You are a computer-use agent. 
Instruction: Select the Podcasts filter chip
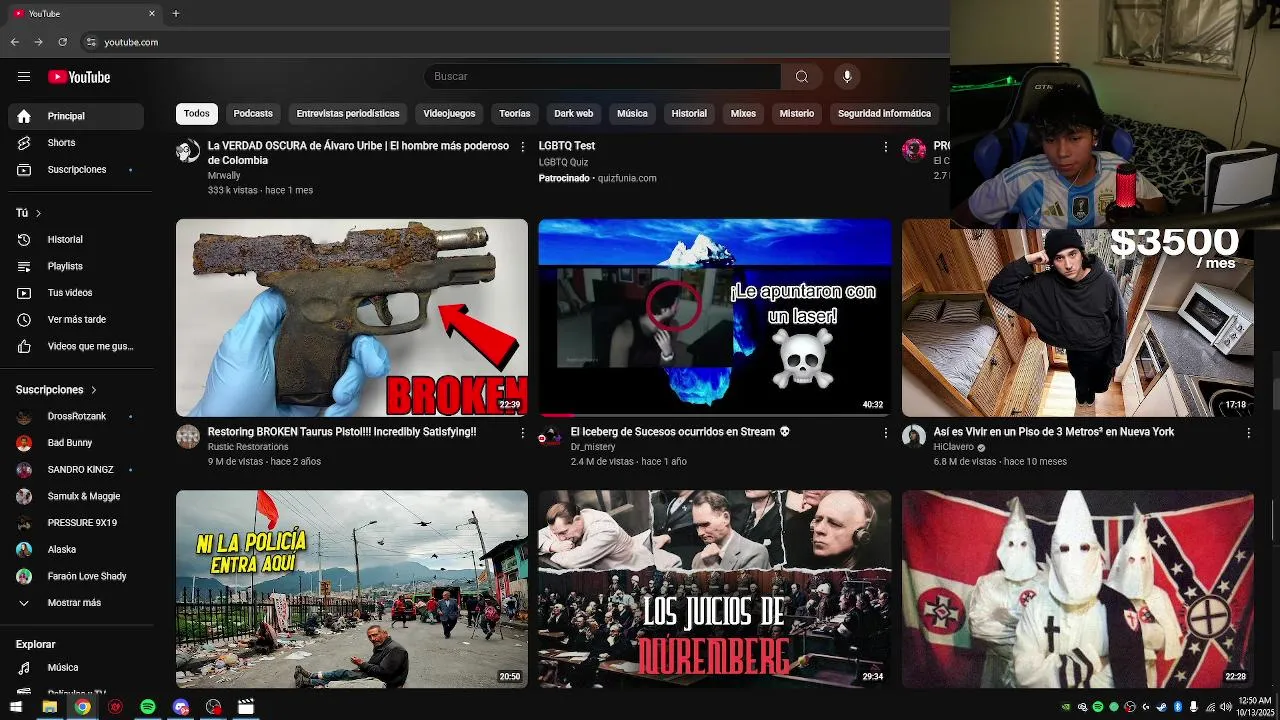click(x=253, y=113)
